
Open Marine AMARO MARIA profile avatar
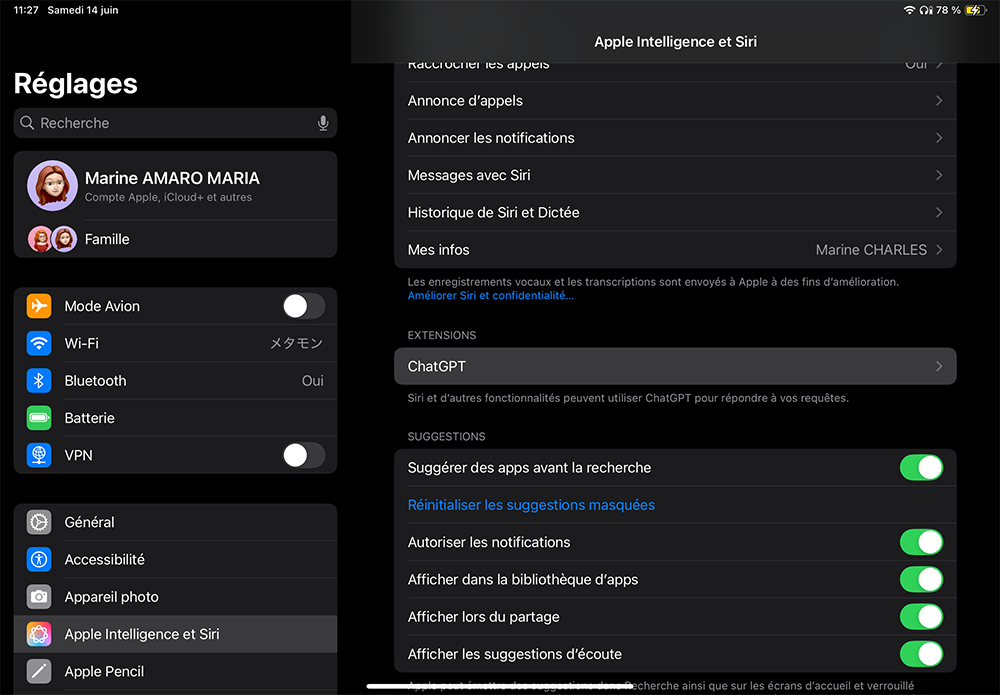(52, 185)
